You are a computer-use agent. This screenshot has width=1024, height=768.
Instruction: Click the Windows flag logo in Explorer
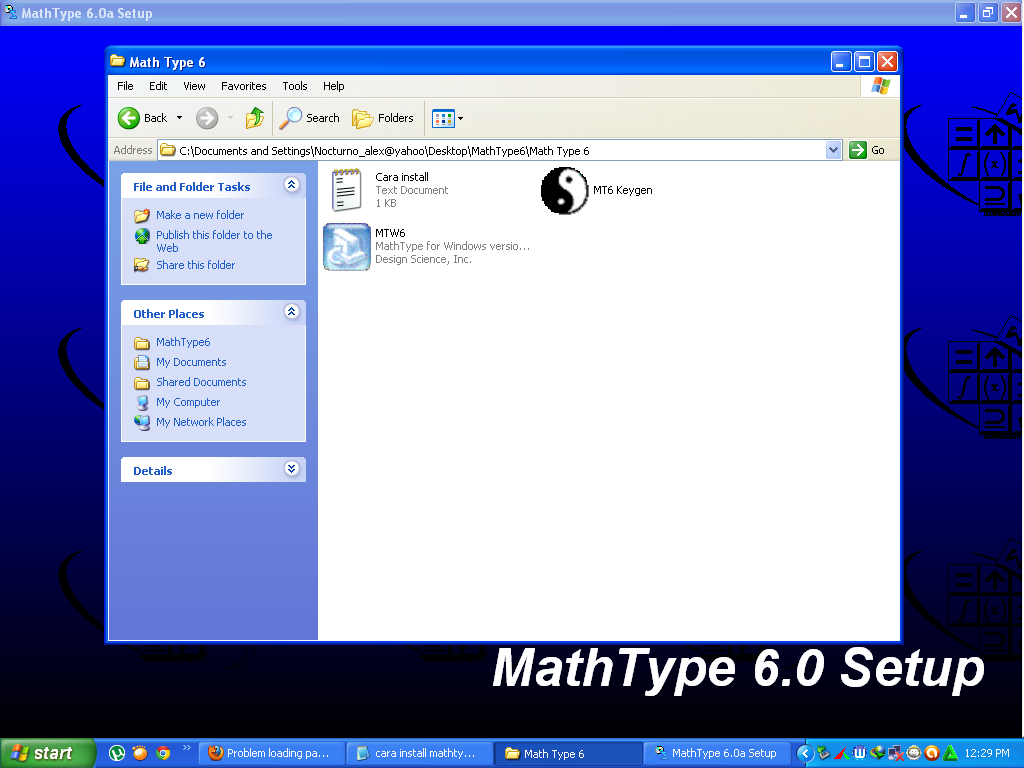(x=880, y=86)
